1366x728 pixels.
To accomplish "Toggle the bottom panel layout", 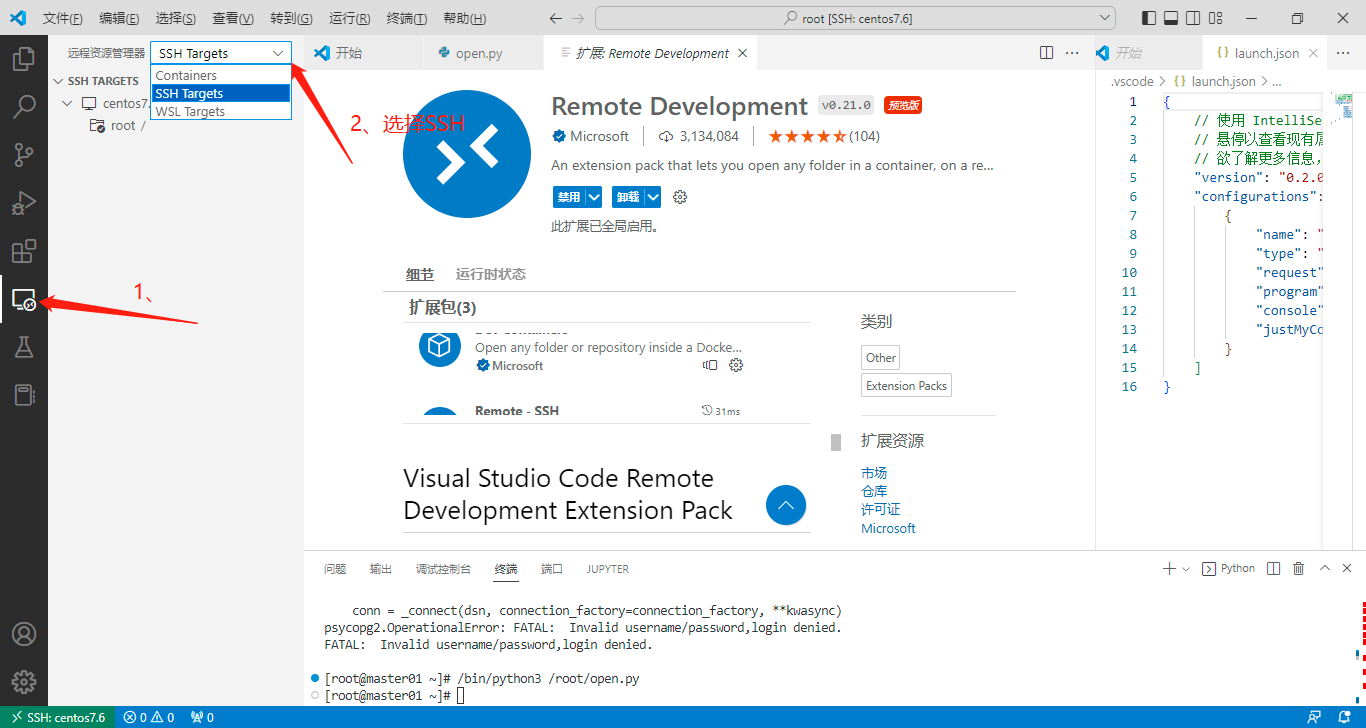I will pos(1170,18).
